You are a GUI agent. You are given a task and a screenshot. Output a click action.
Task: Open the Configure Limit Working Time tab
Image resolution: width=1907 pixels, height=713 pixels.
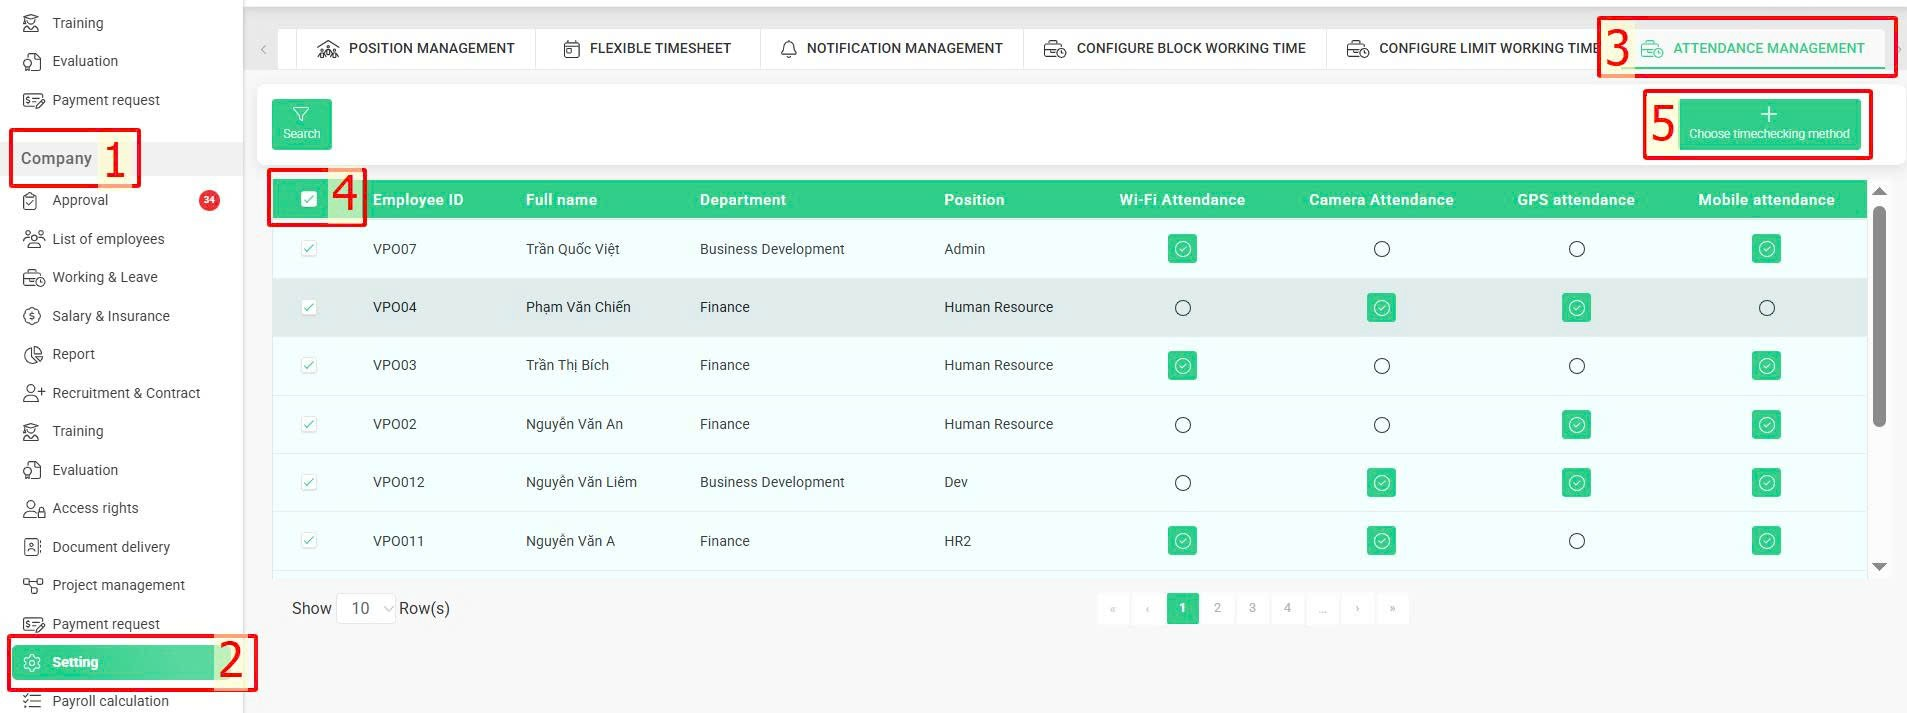[1472, 48]
